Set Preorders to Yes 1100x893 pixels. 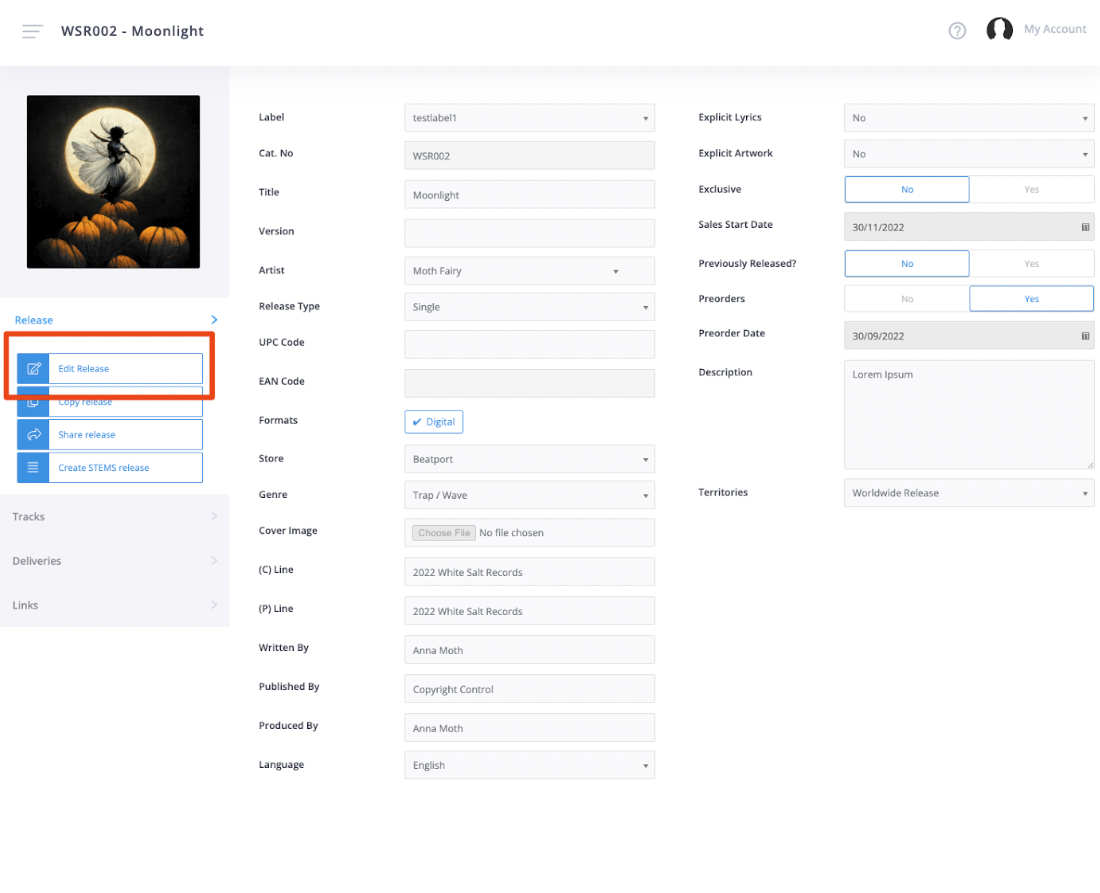point(1031,299)
